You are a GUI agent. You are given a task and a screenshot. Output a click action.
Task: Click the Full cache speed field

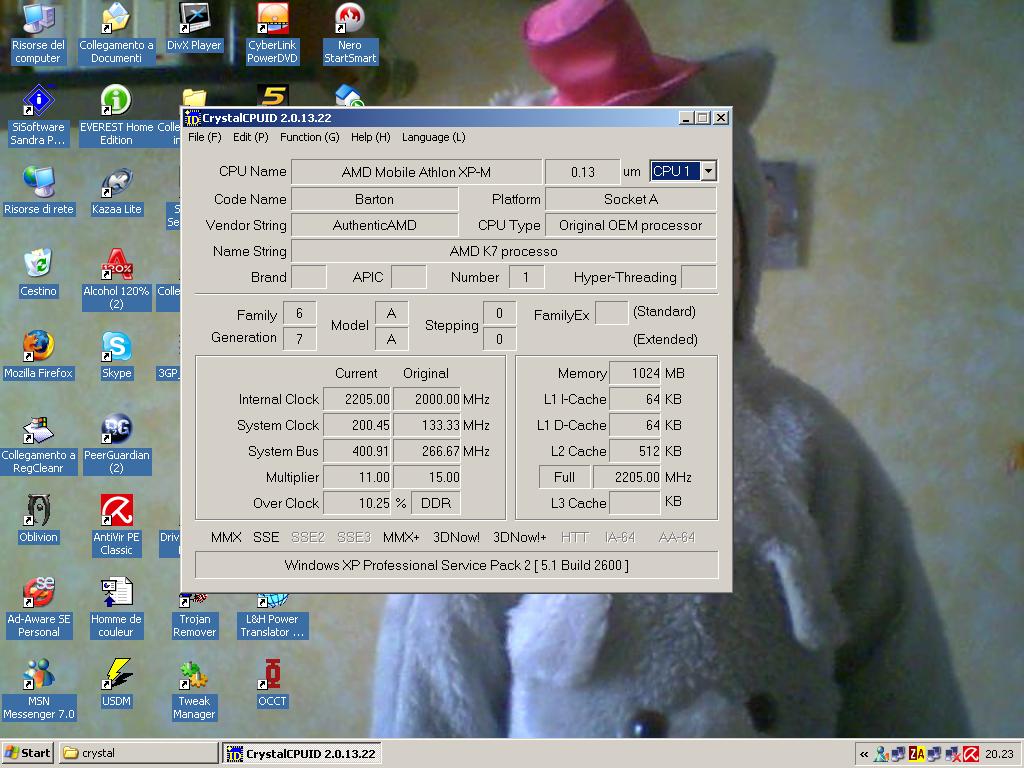(564, 477)
